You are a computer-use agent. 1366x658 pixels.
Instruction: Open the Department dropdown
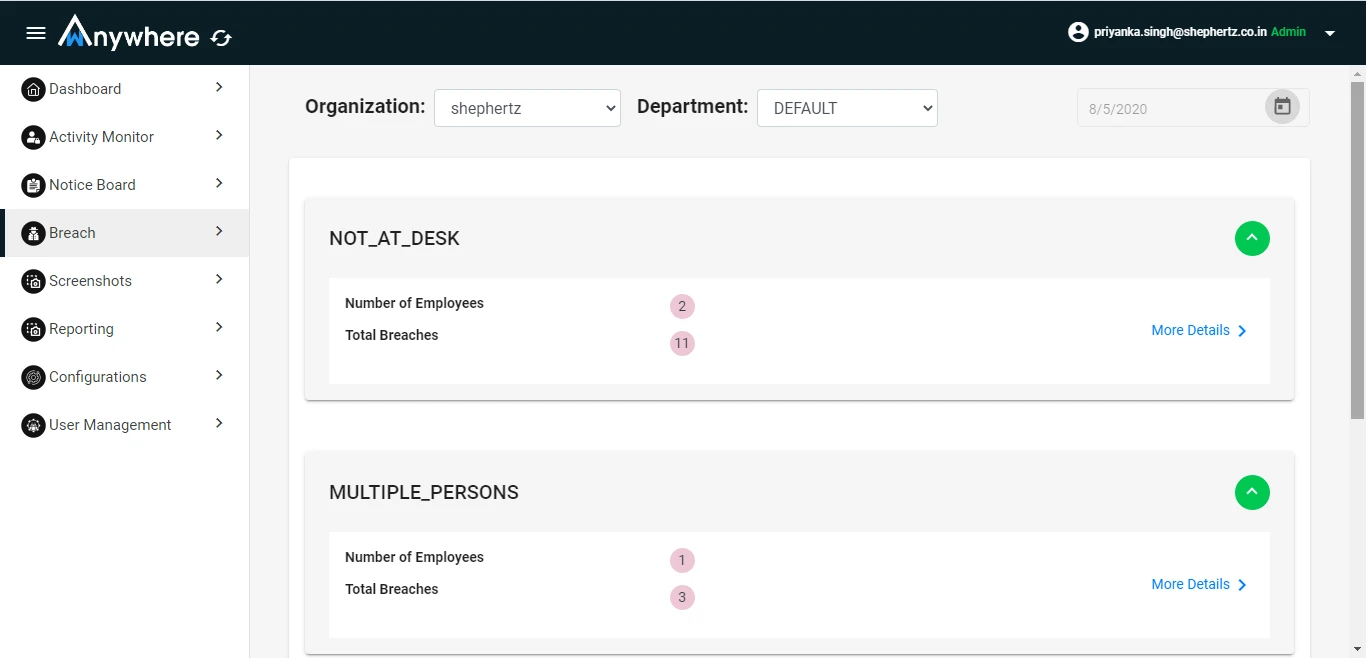[847, 108]
